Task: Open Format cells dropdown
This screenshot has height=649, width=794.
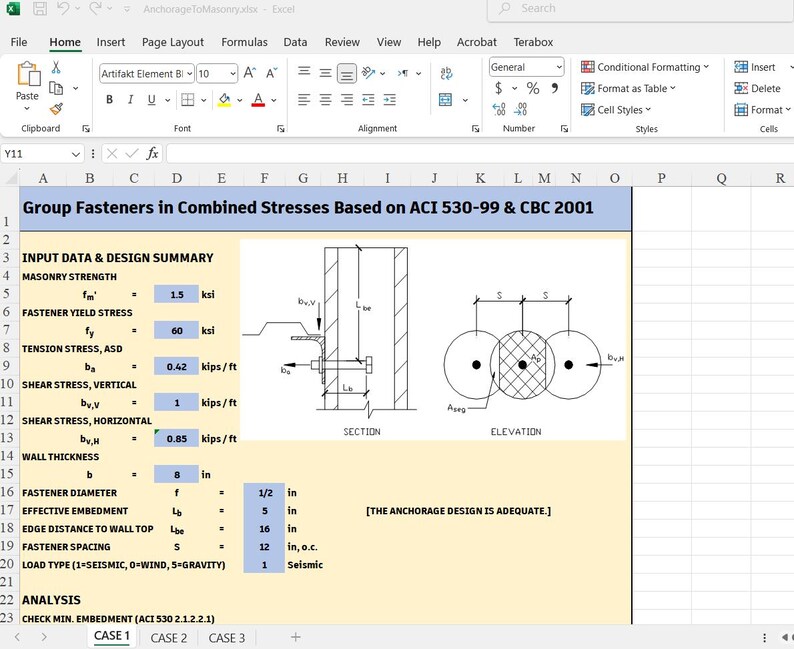Action: 763,110
